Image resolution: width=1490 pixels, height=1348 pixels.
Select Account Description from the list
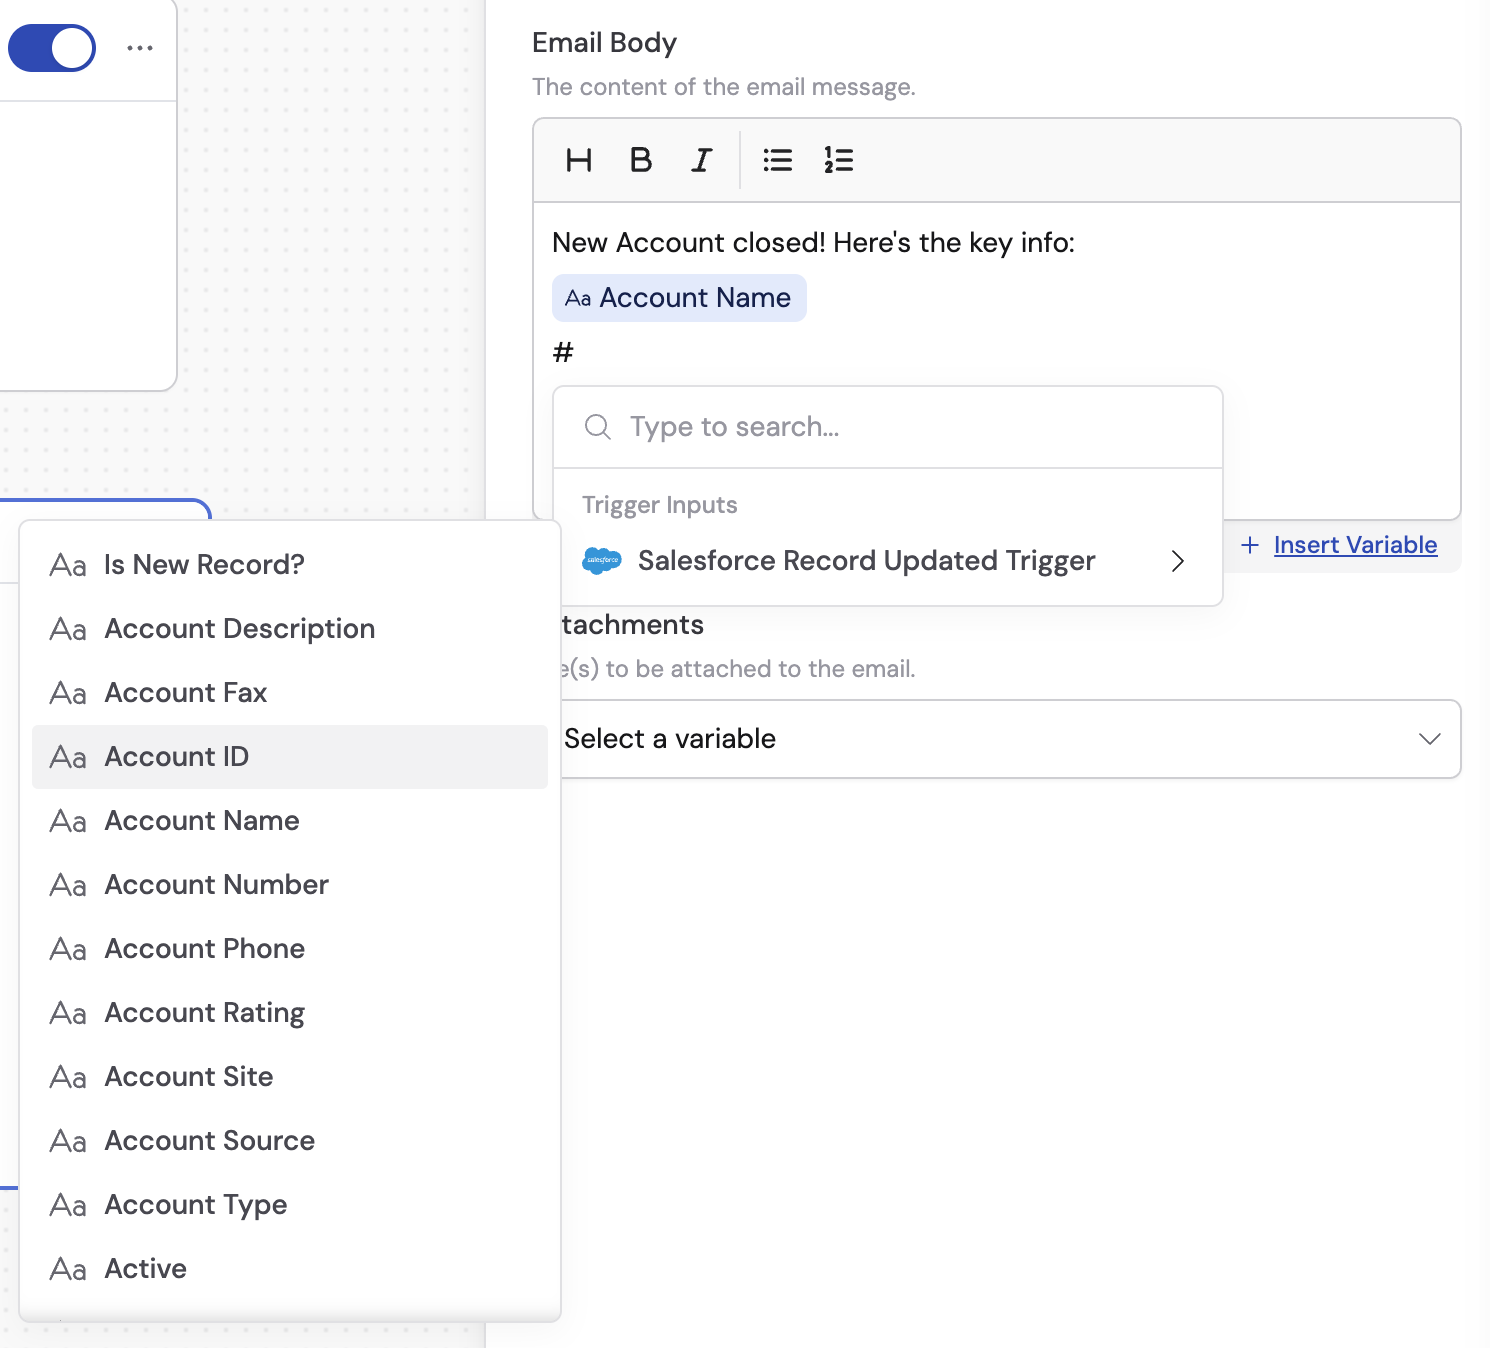coord(240,628)
